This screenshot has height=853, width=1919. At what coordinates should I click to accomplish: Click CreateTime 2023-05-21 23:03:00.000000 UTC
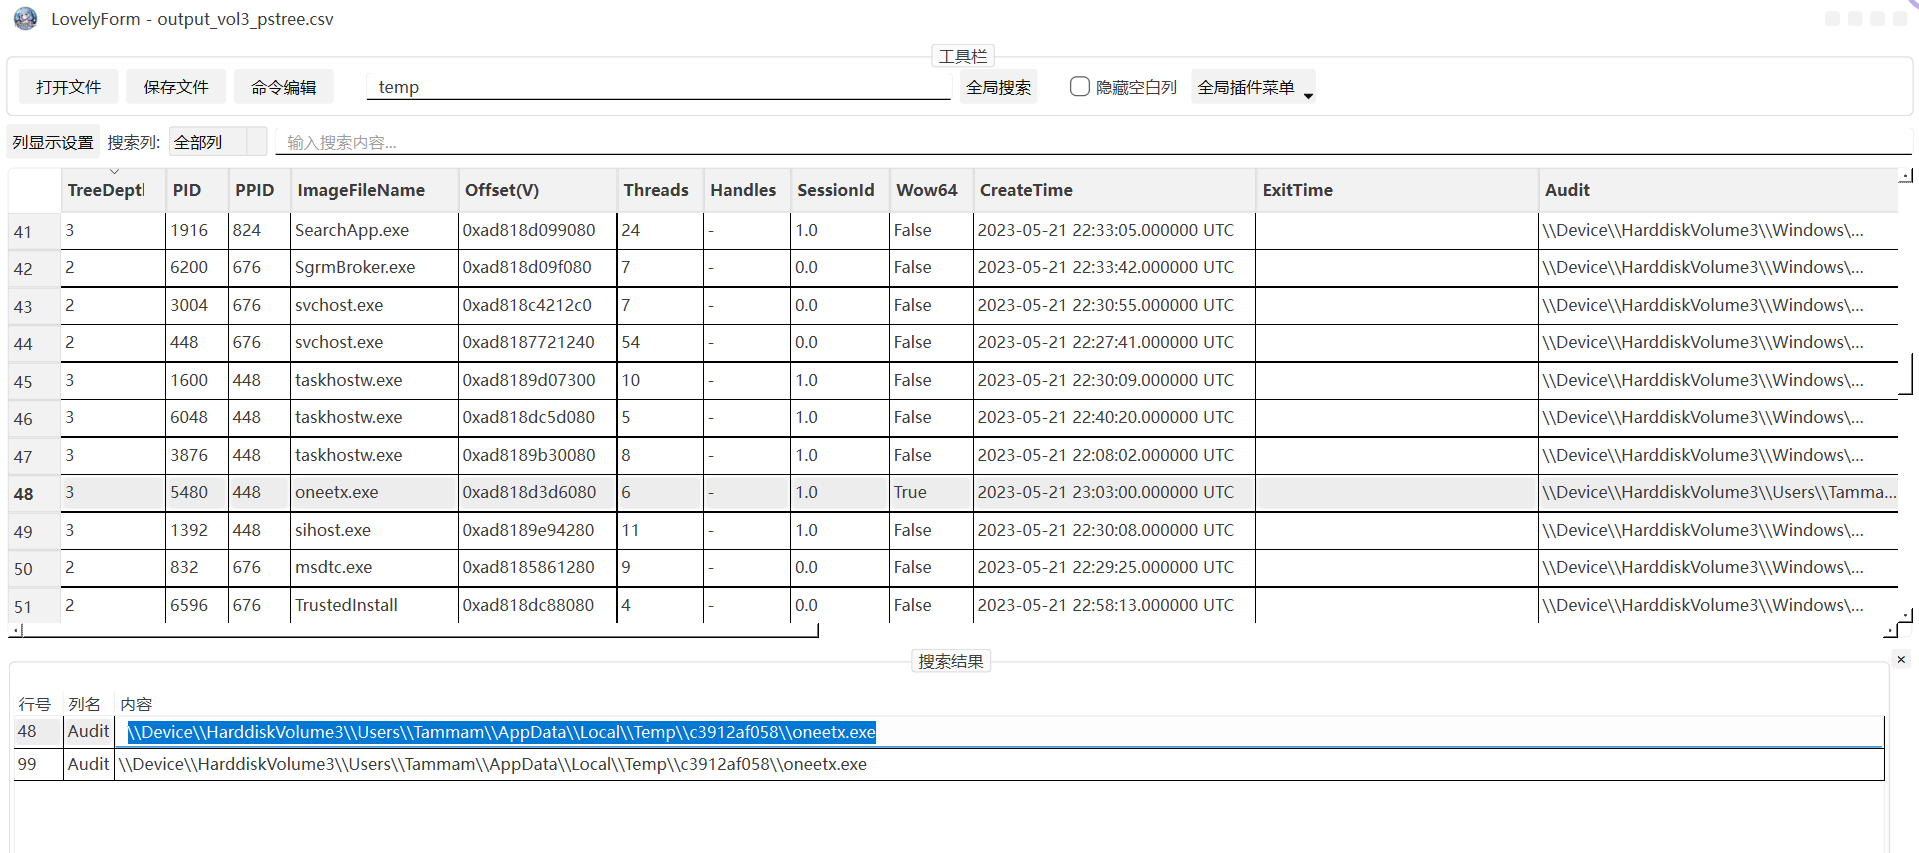[1114, 492]
